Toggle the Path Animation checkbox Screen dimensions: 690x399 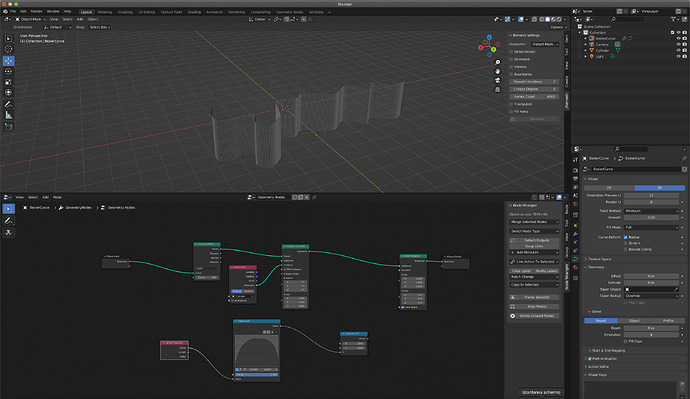point(590,359)
